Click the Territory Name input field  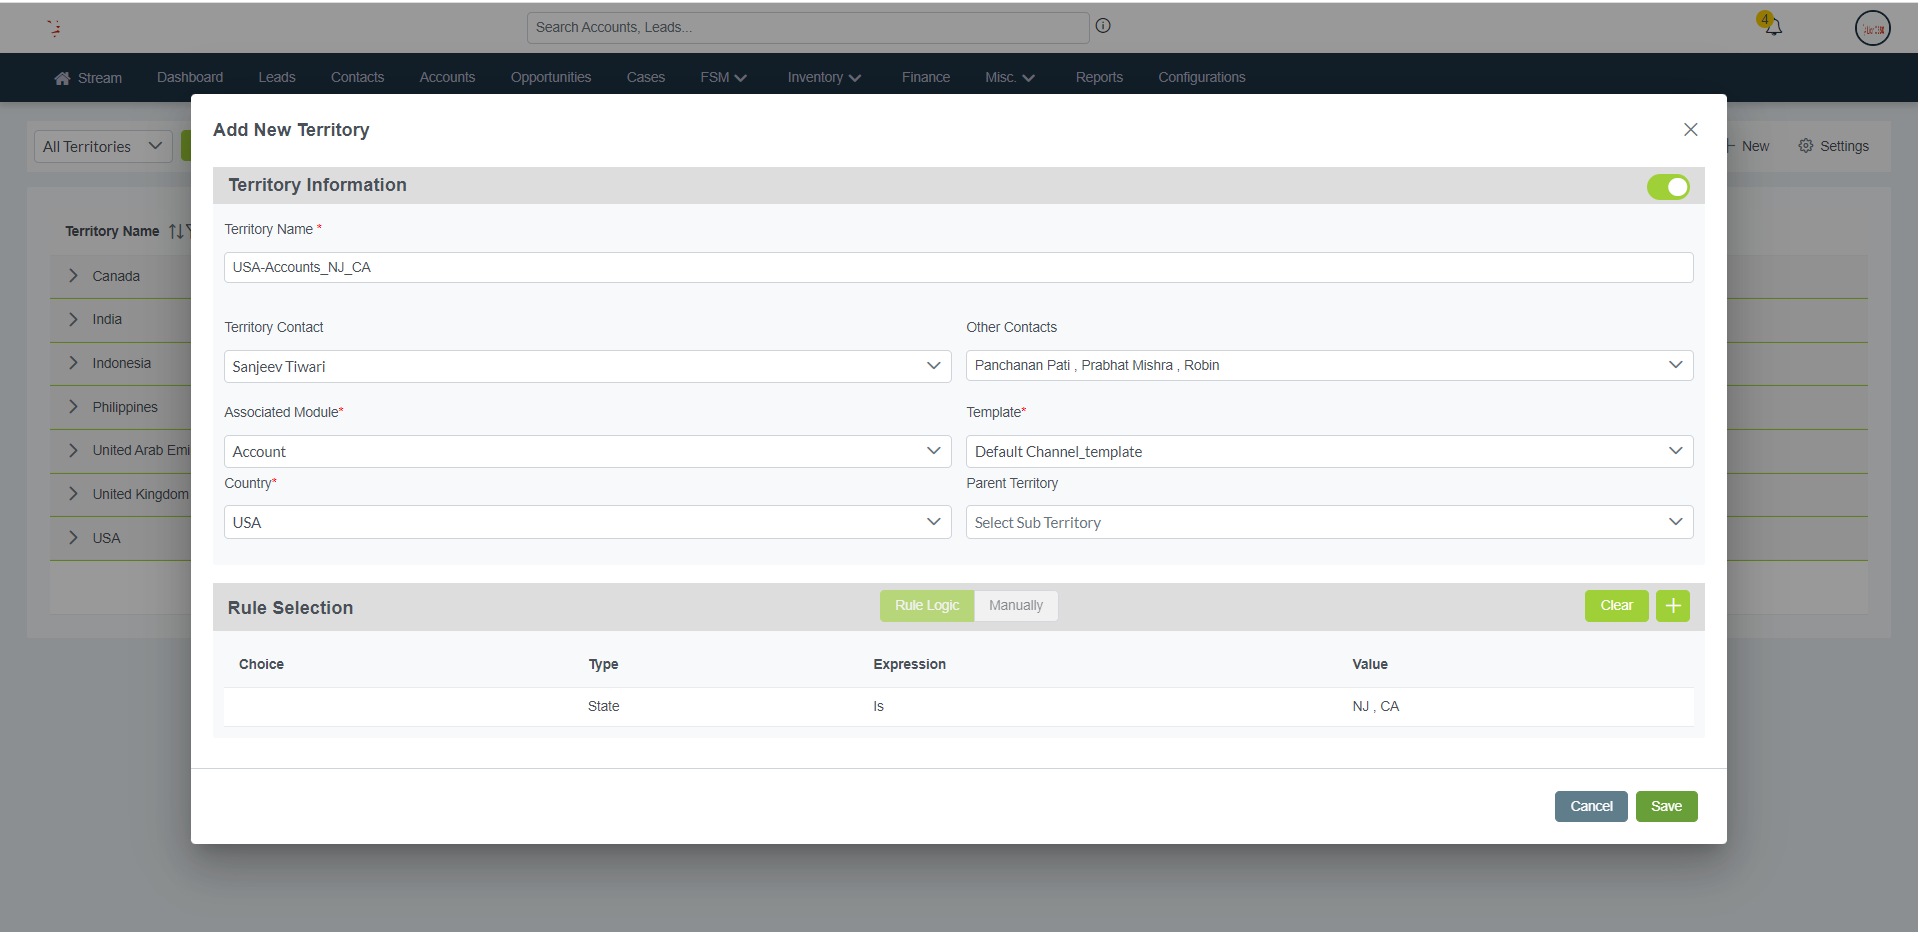957,268
